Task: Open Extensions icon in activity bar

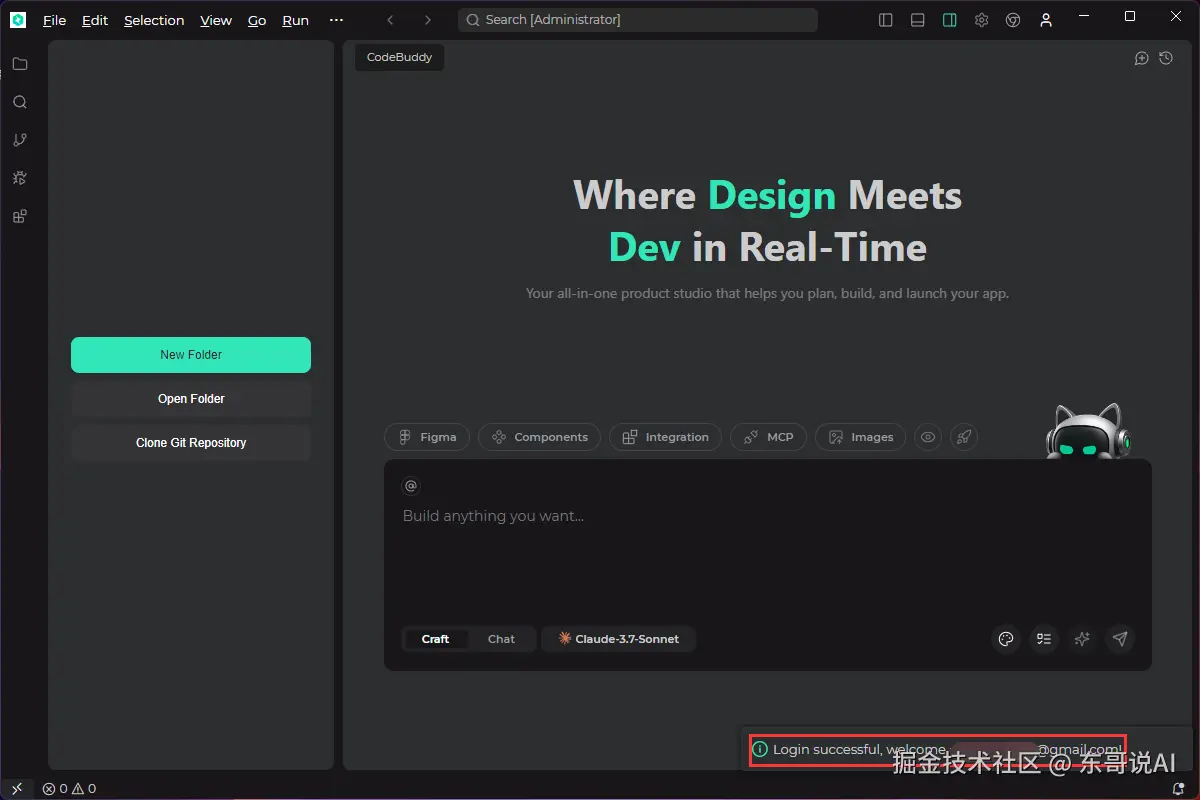Action: 19,216
